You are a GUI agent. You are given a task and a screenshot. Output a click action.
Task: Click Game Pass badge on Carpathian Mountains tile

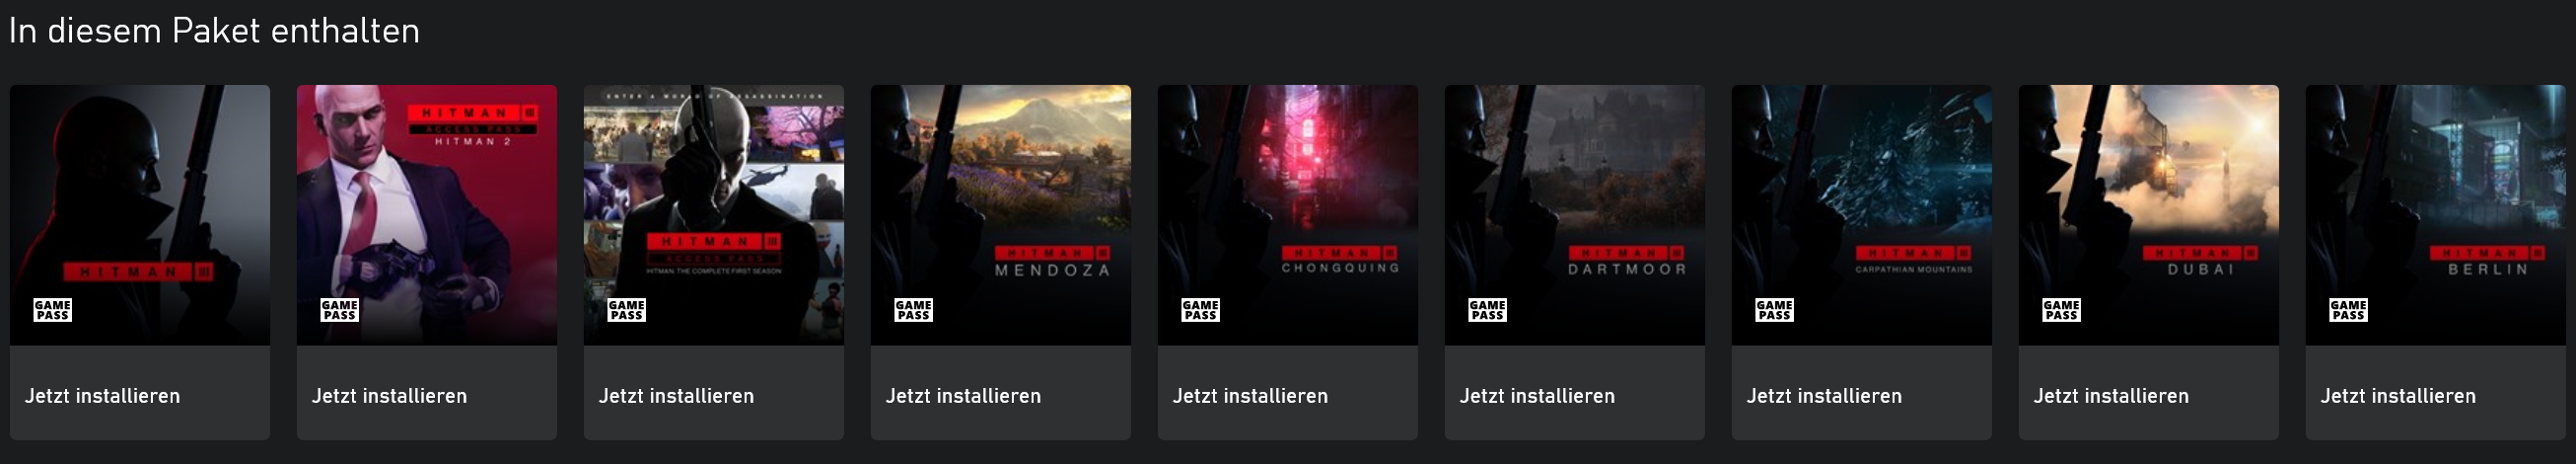1774,310
